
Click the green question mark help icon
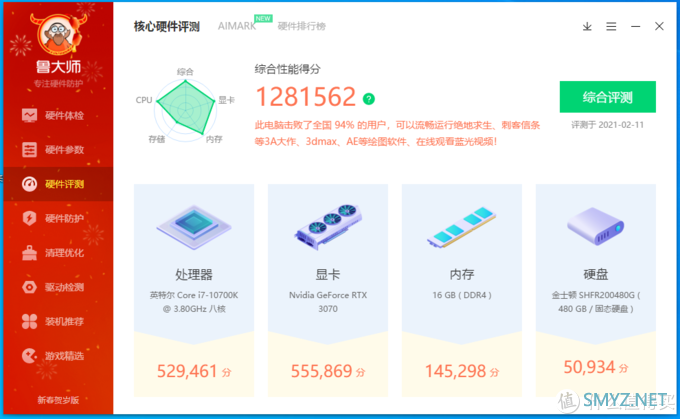(369, 99)
